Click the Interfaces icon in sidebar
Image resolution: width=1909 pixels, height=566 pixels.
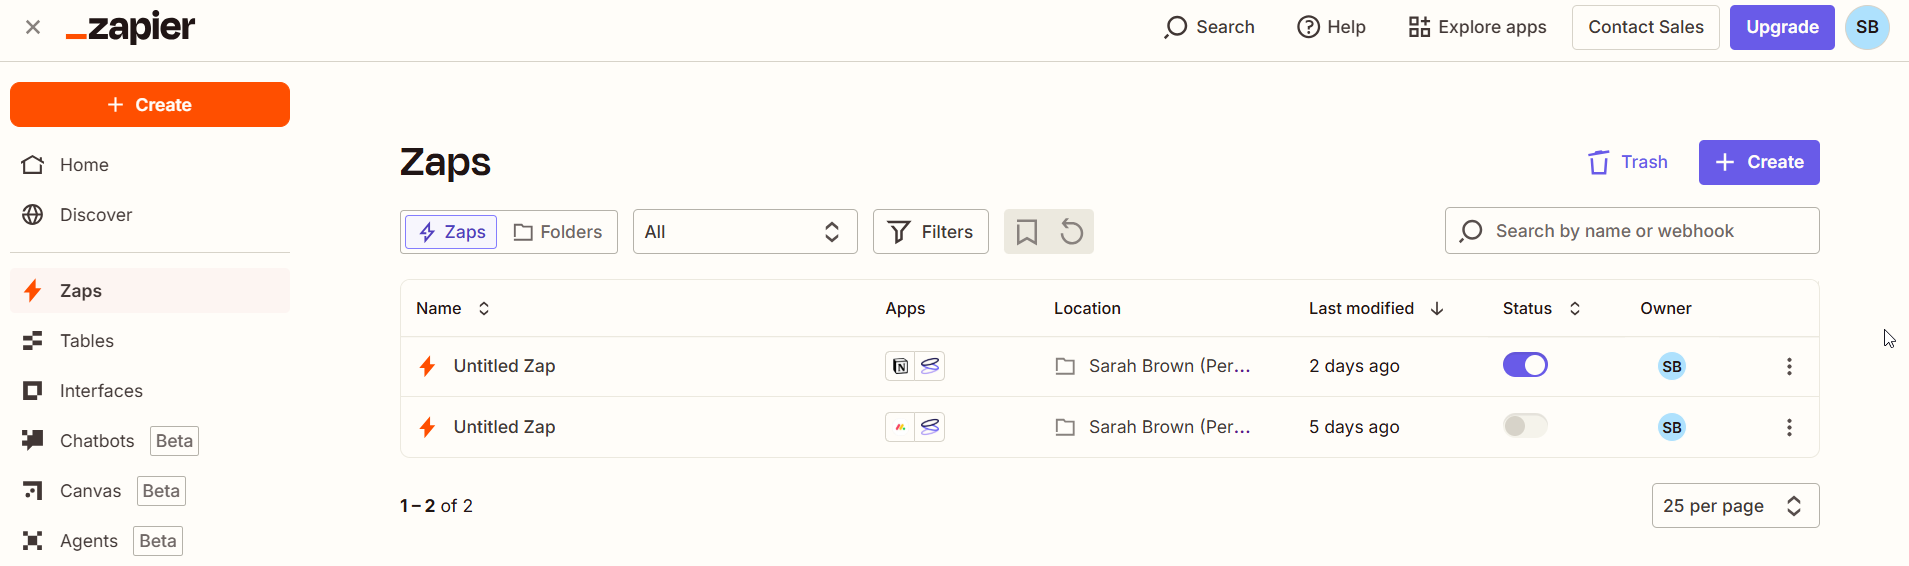coord(33,391)
